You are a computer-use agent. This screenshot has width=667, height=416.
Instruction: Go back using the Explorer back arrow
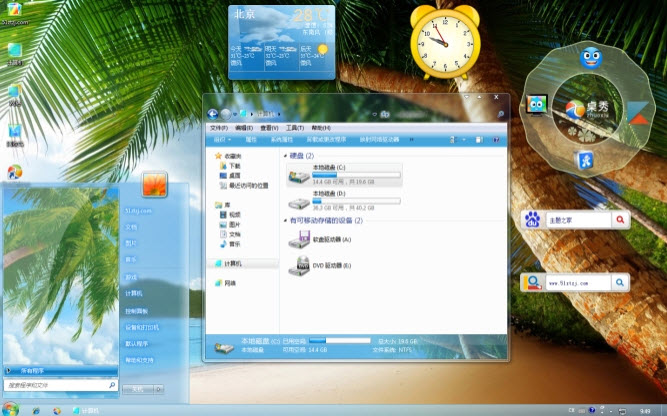pos(213,114)
